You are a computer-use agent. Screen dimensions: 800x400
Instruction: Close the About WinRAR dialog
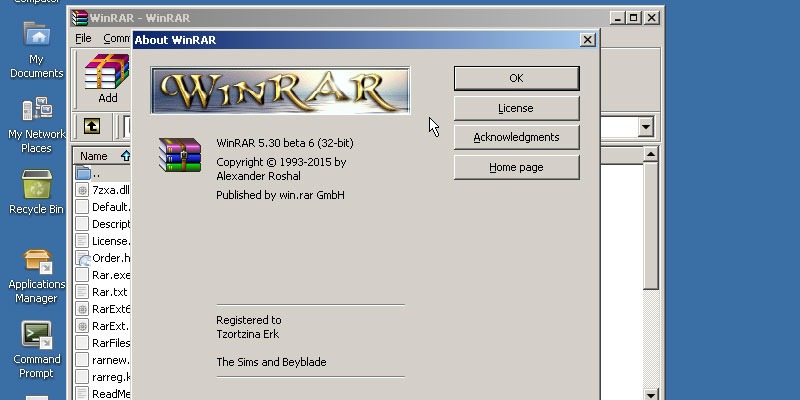pyautogui.click(x=588, y=40)
